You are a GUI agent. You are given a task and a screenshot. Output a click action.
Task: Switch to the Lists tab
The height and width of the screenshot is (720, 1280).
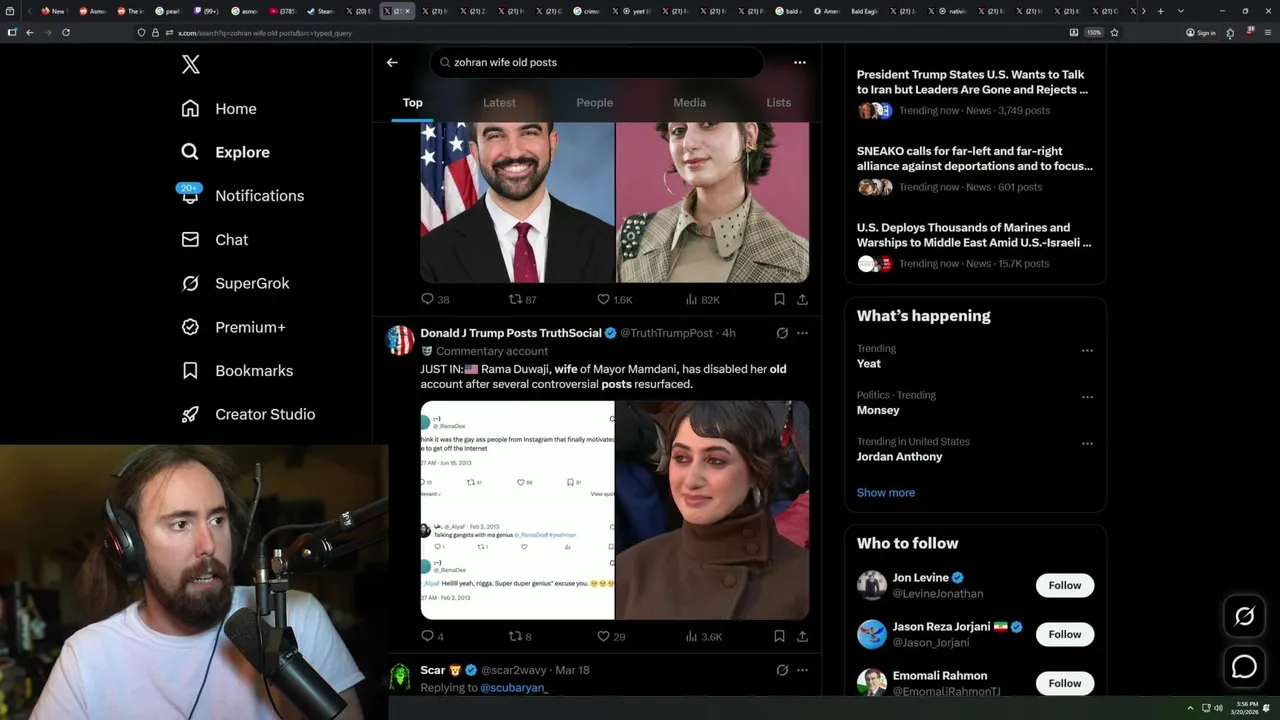[x=778, y=102]
